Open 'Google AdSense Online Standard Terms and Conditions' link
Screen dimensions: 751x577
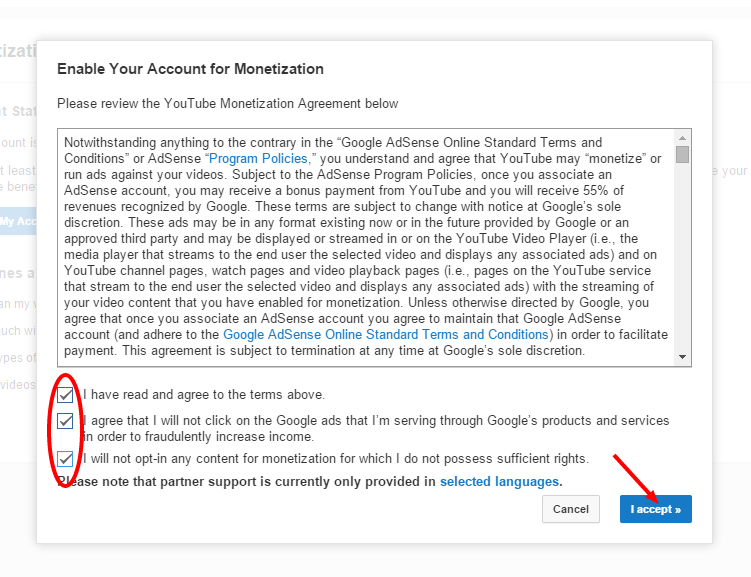coord(386,334)
